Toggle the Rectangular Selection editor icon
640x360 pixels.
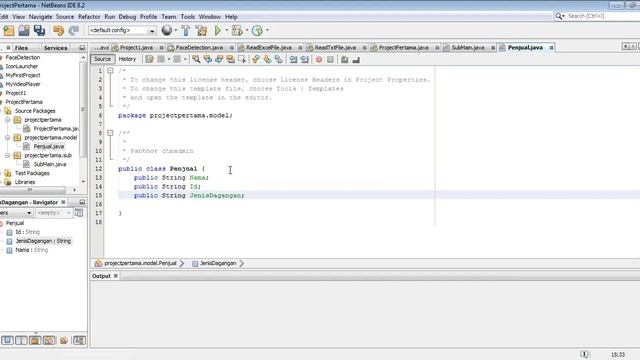tap(242, 60)
